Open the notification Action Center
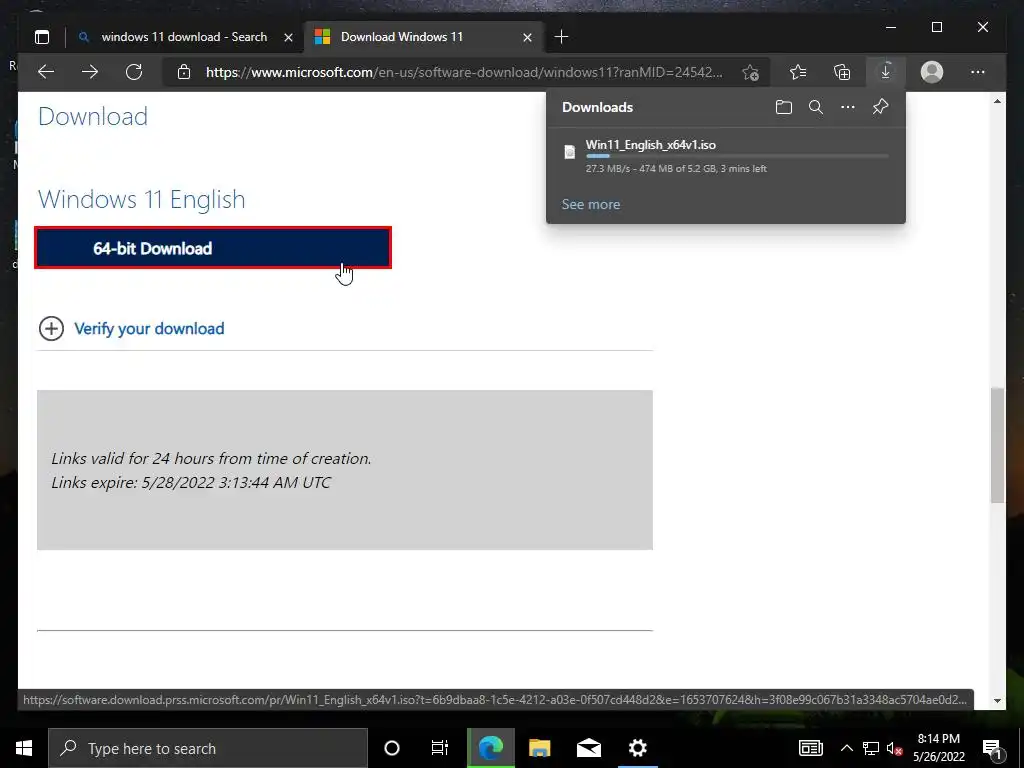Screen dimensions: 1024x768 [x=993, y=749]
